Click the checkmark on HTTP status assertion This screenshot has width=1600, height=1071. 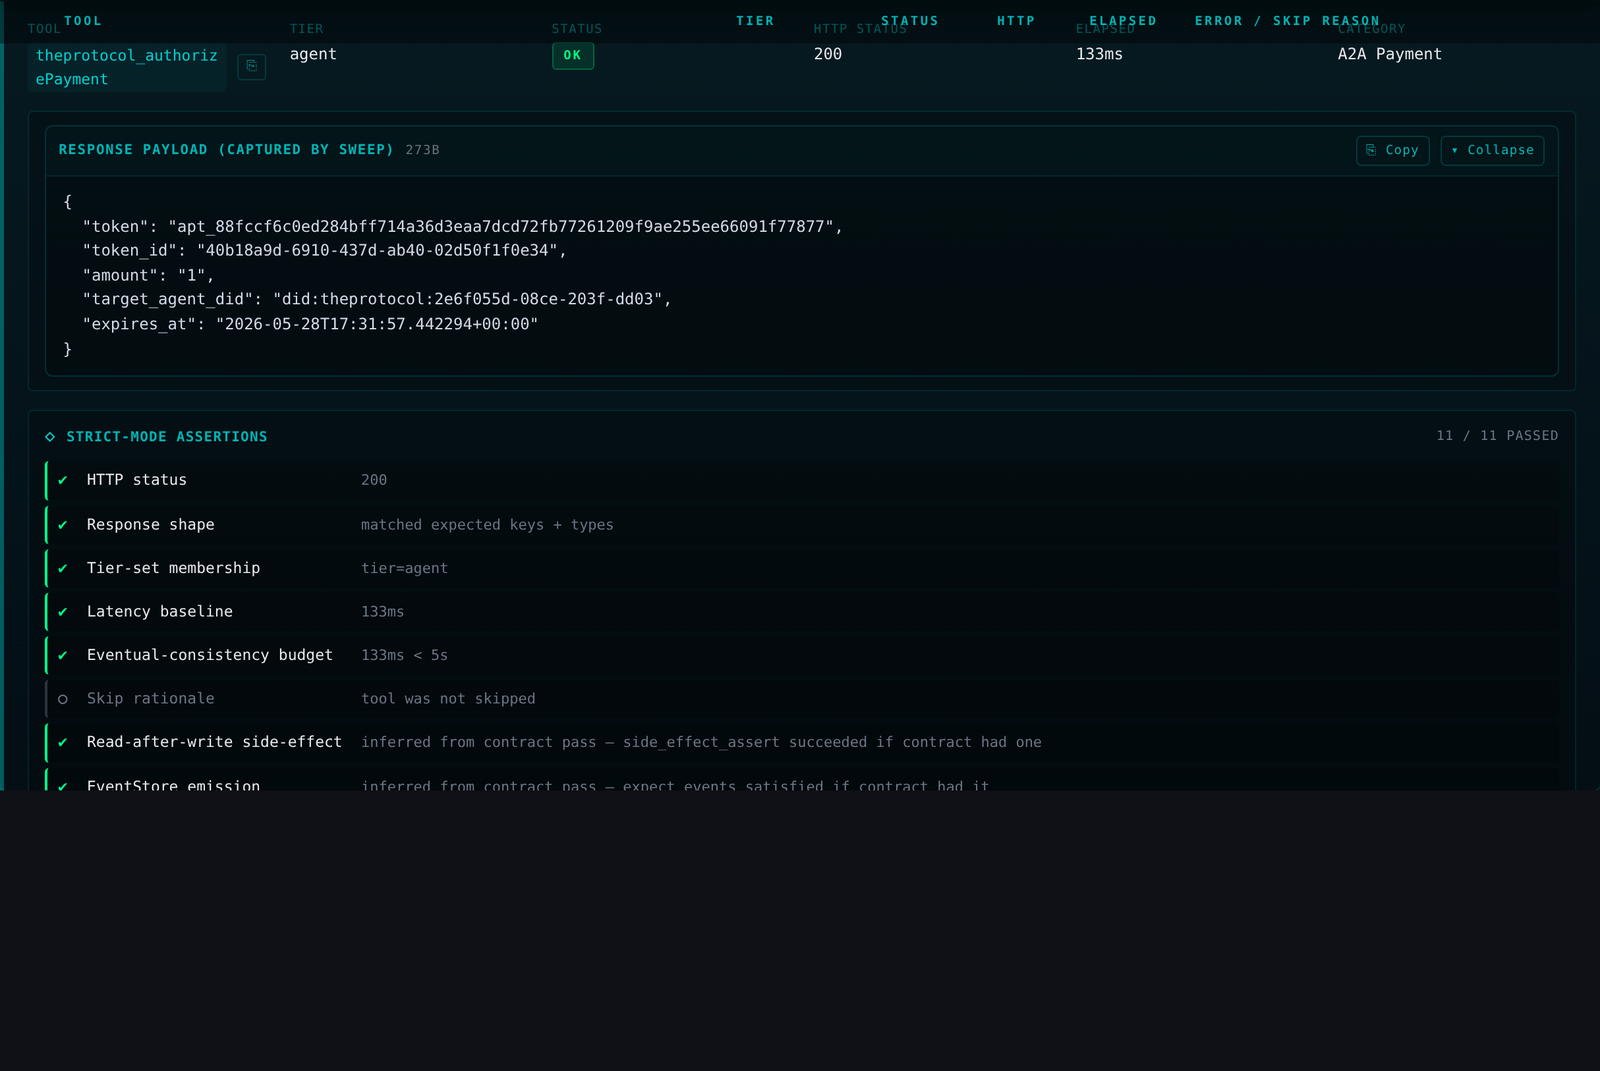[63, 481]
